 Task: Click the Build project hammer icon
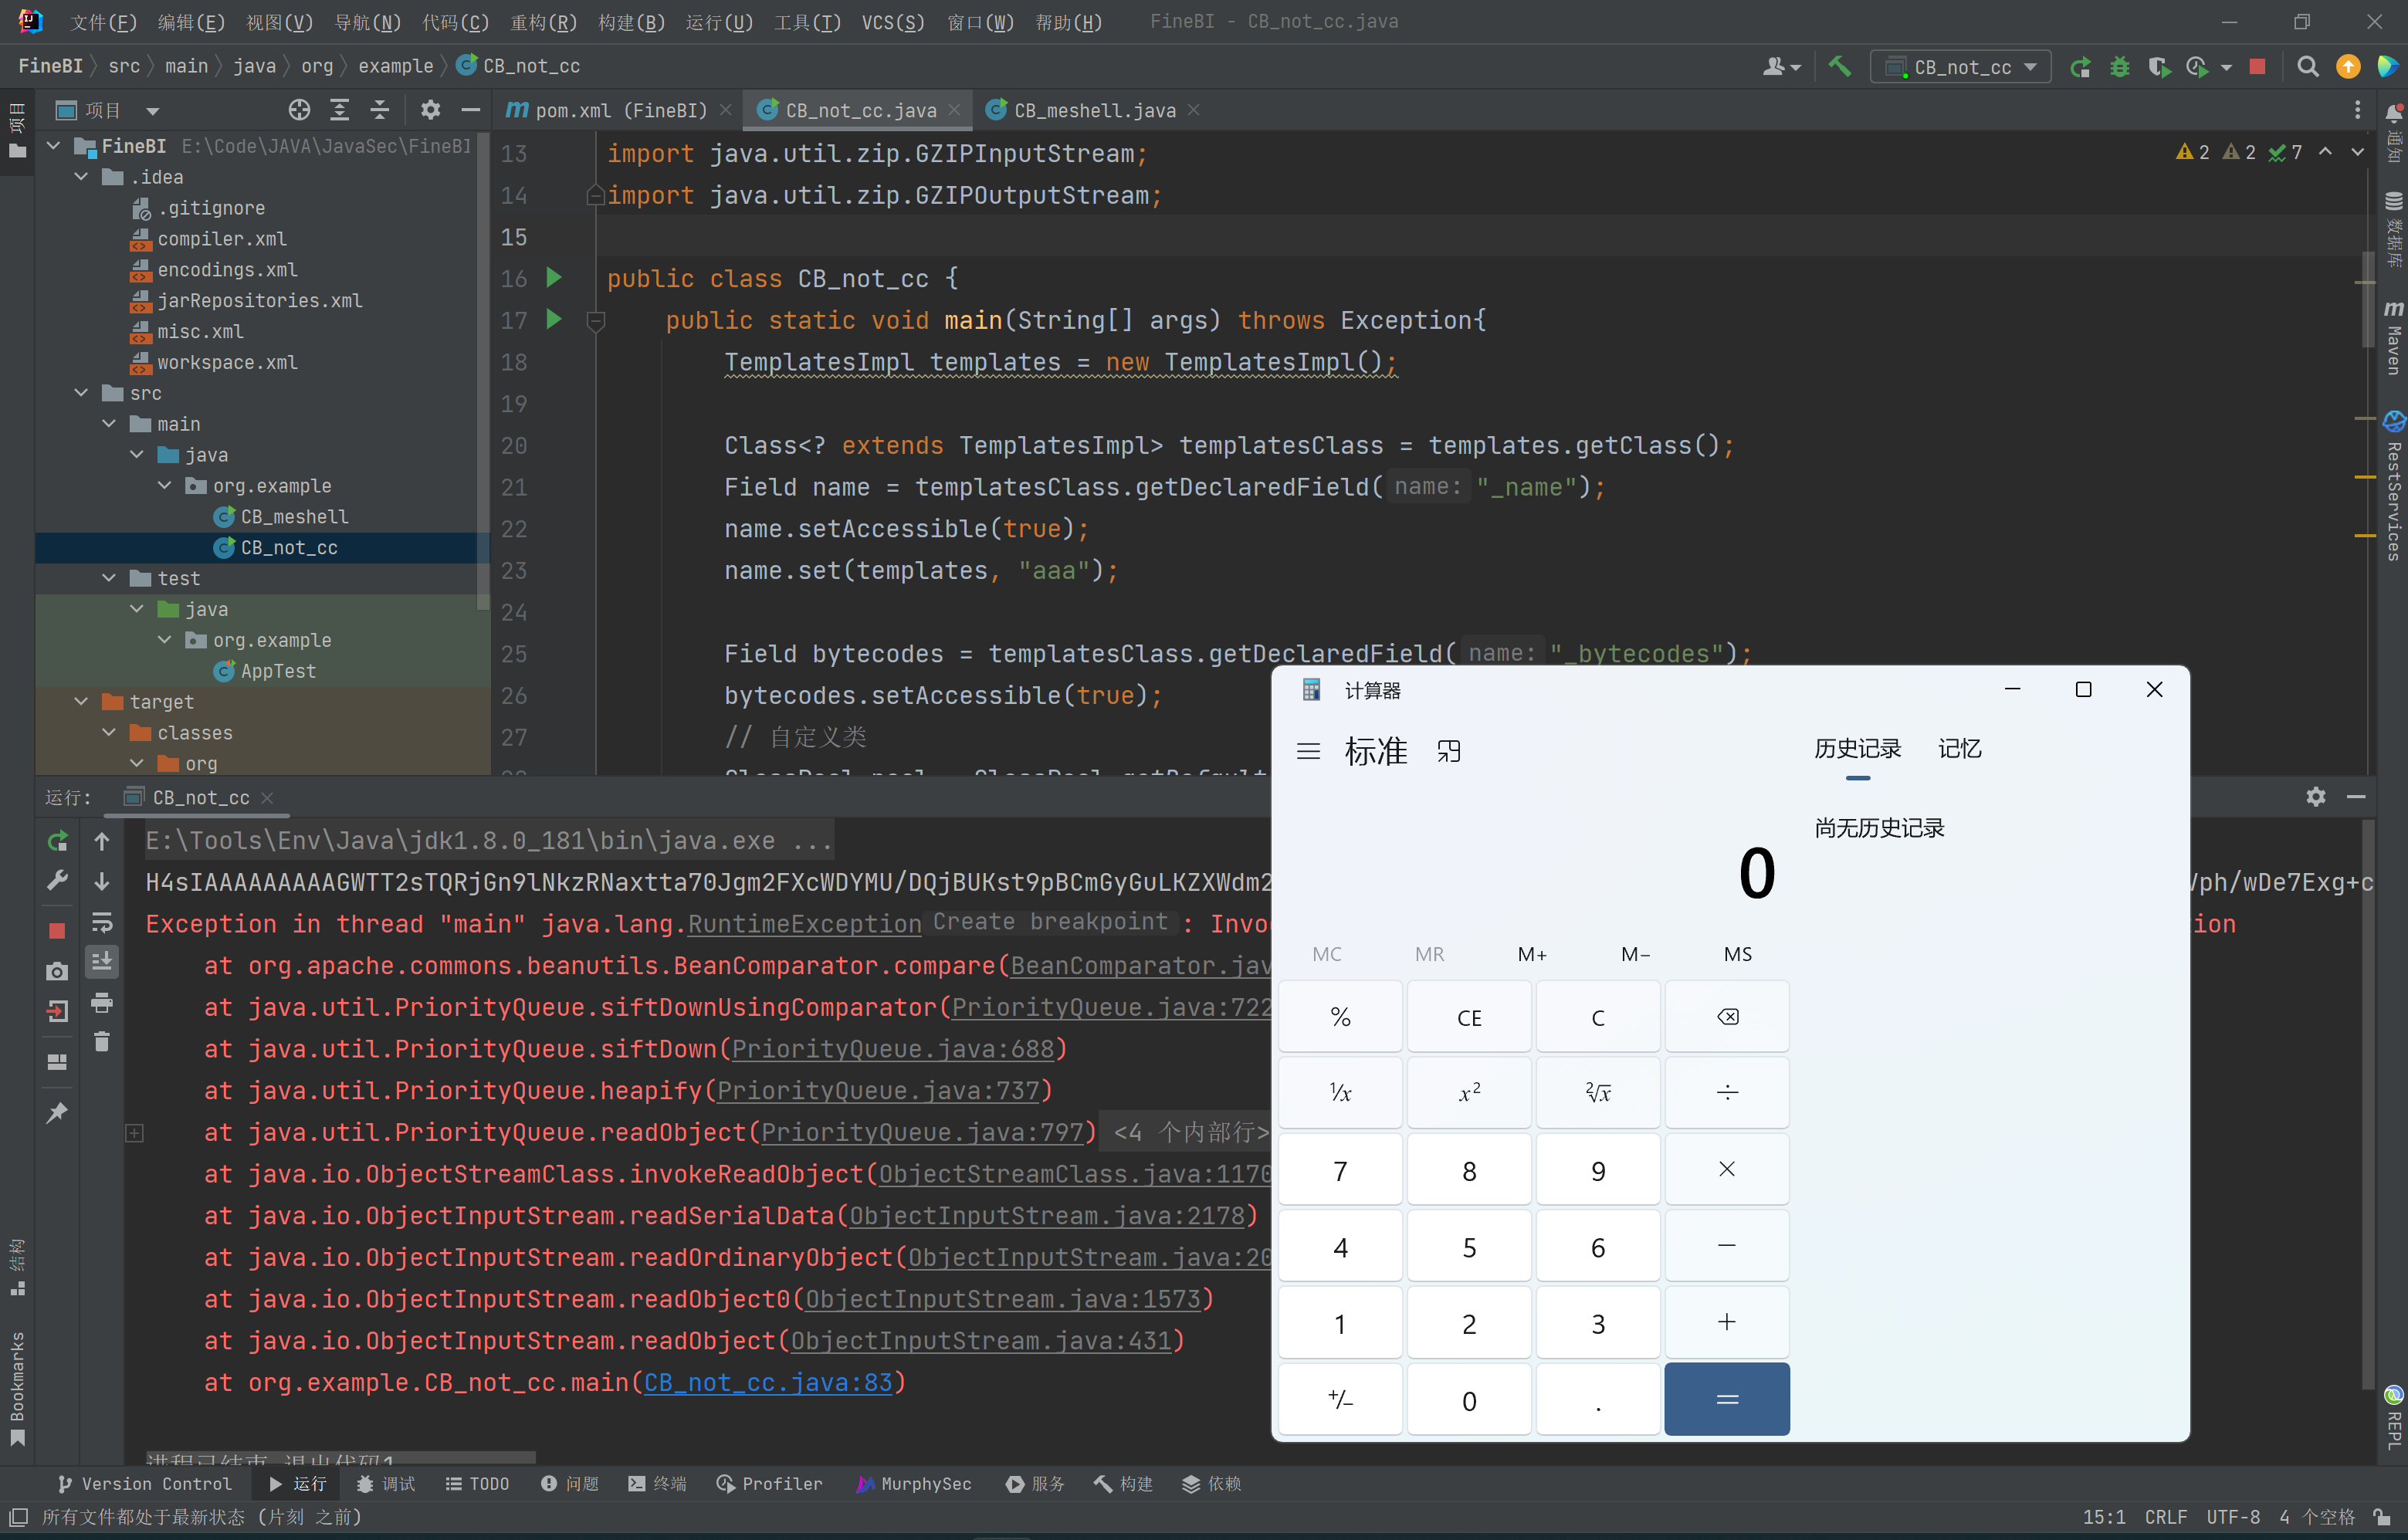tap(1838, 66)
